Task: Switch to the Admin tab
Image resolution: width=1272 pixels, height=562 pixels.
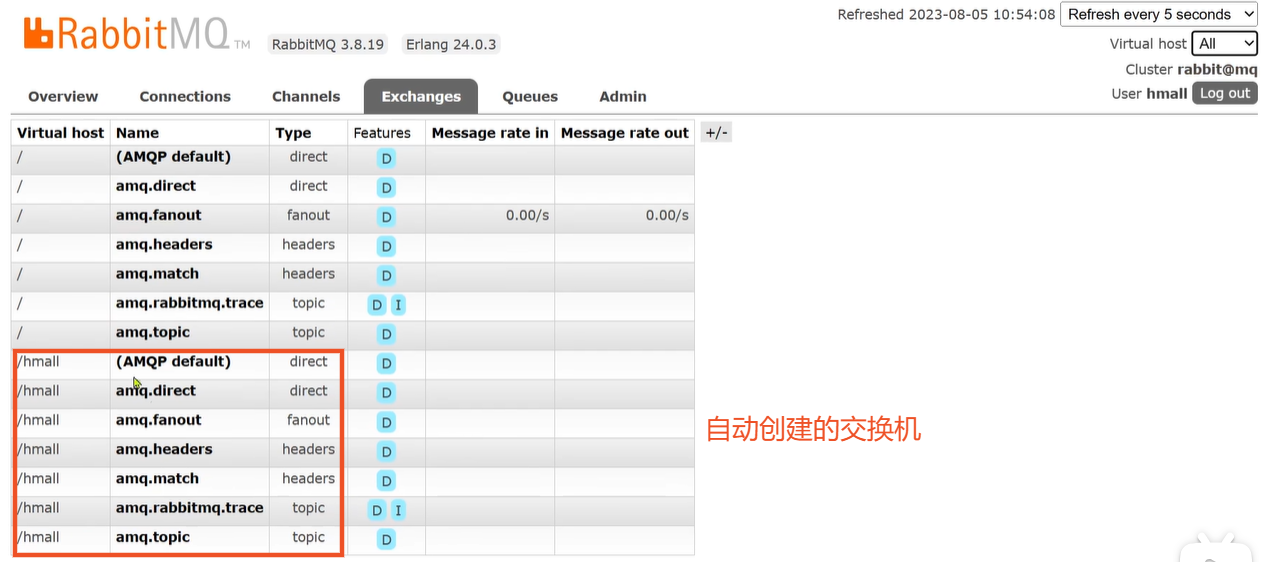Action: (623, 96)
